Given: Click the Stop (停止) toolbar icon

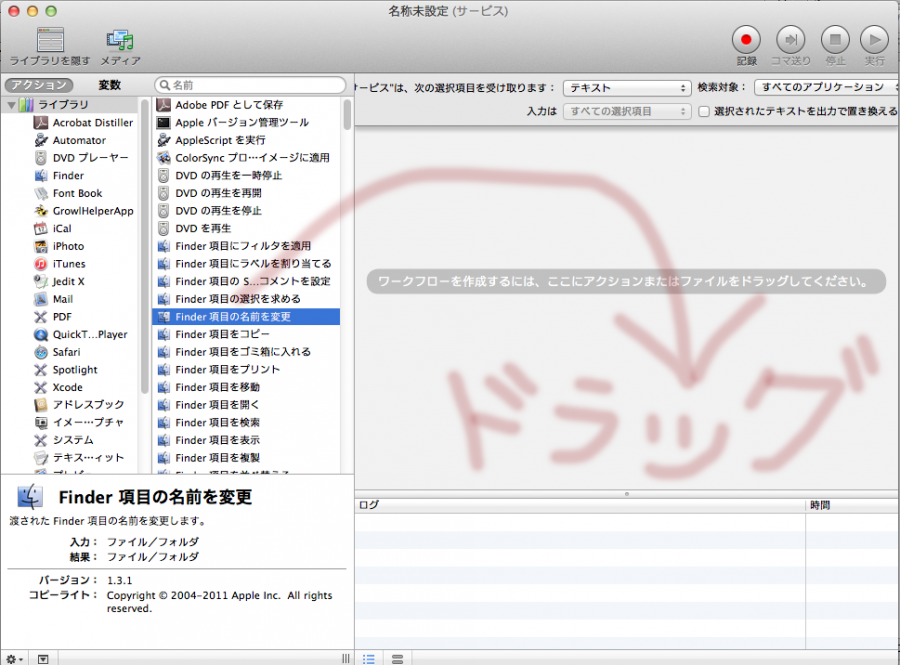Looking at the screenshot, I should coord(834,40).
